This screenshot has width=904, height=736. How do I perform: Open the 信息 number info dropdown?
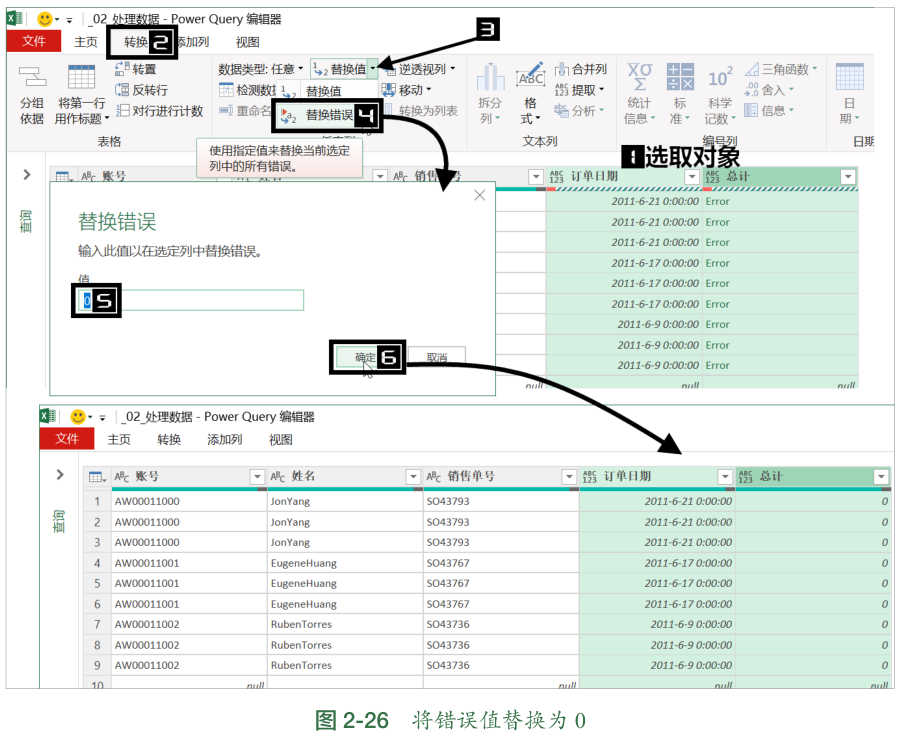769,111
